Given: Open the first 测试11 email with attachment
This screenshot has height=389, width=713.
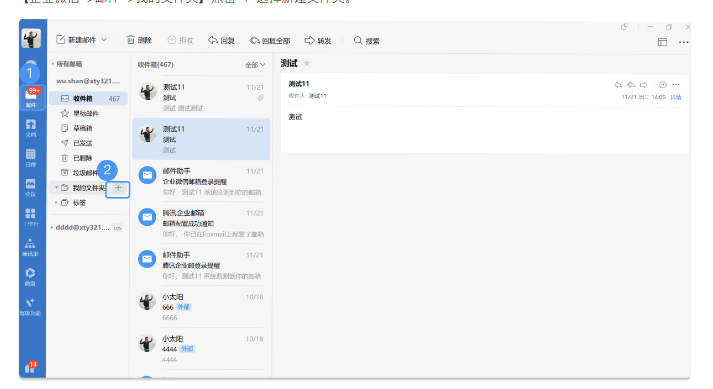Looking at the screenshot, I should [201, 97].
